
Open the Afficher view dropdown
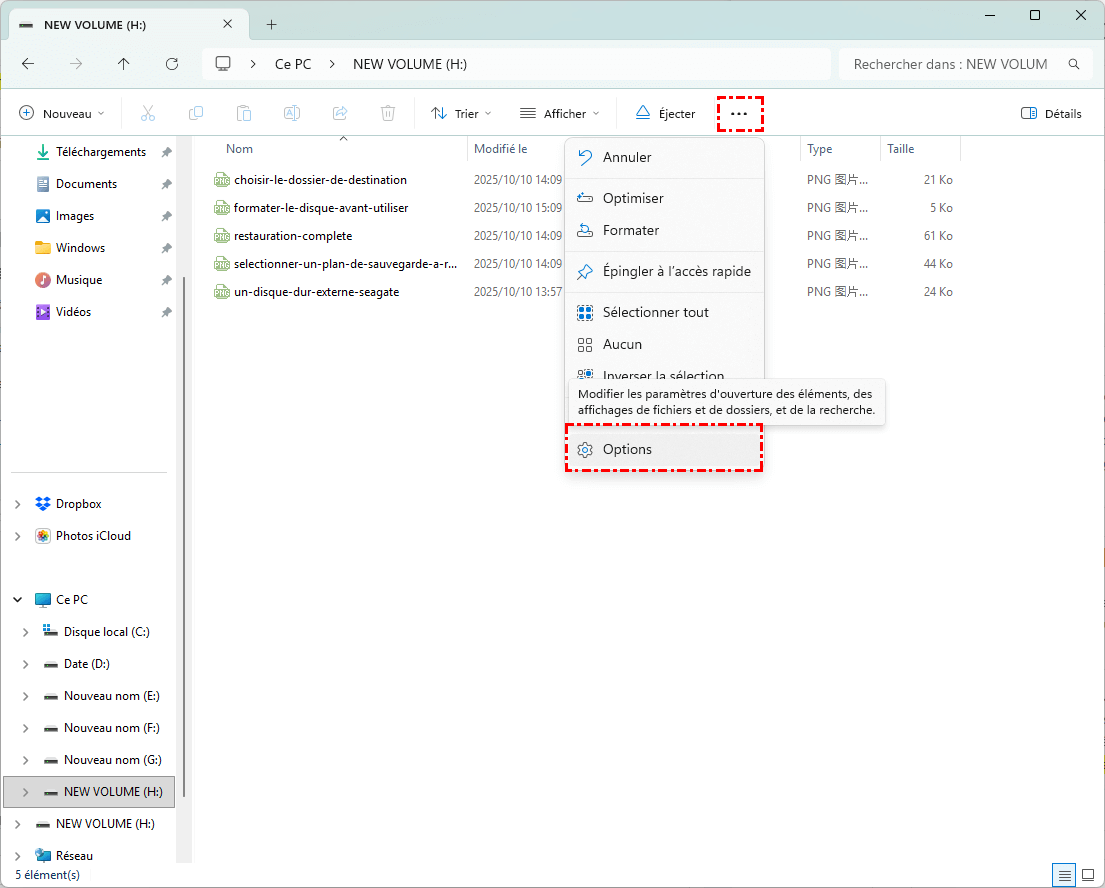tap(559, 114)
